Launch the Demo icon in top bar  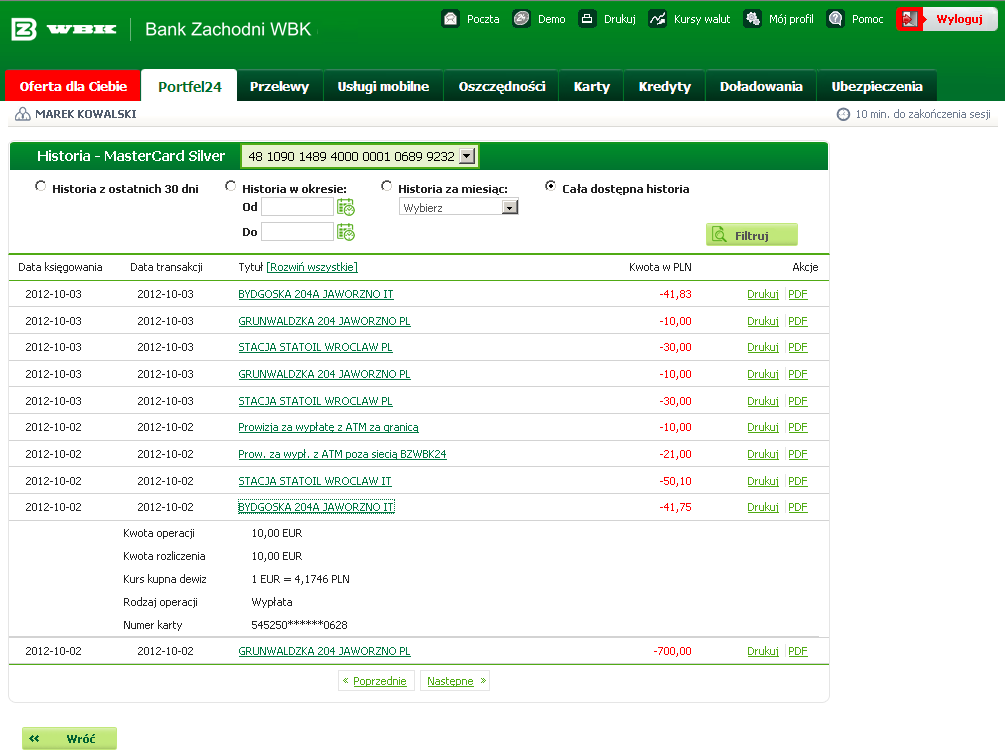(x=522, y=19)
